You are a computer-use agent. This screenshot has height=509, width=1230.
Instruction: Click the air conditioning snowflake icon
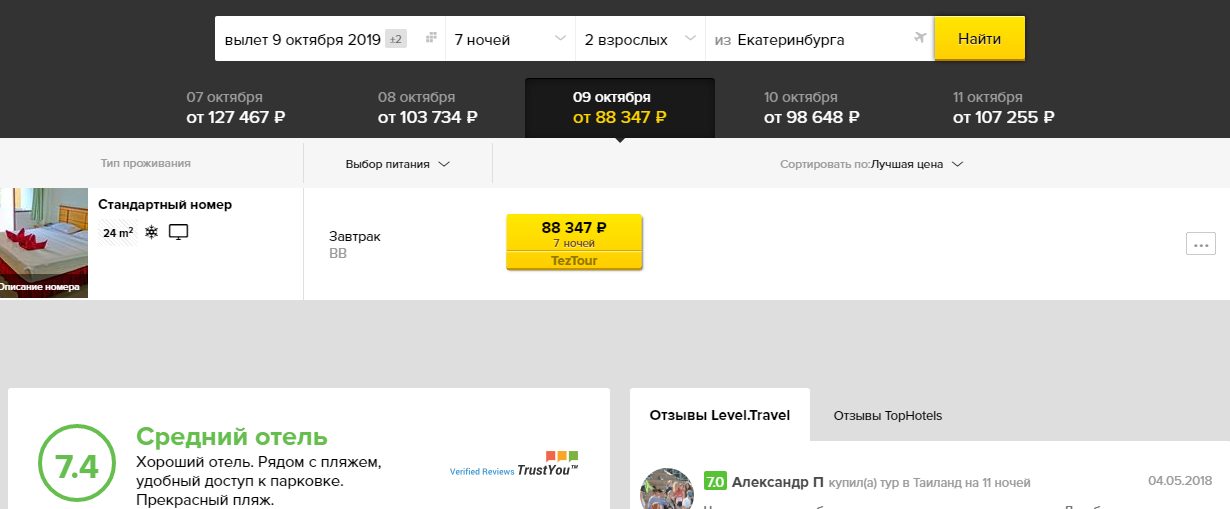coord(152,232)
